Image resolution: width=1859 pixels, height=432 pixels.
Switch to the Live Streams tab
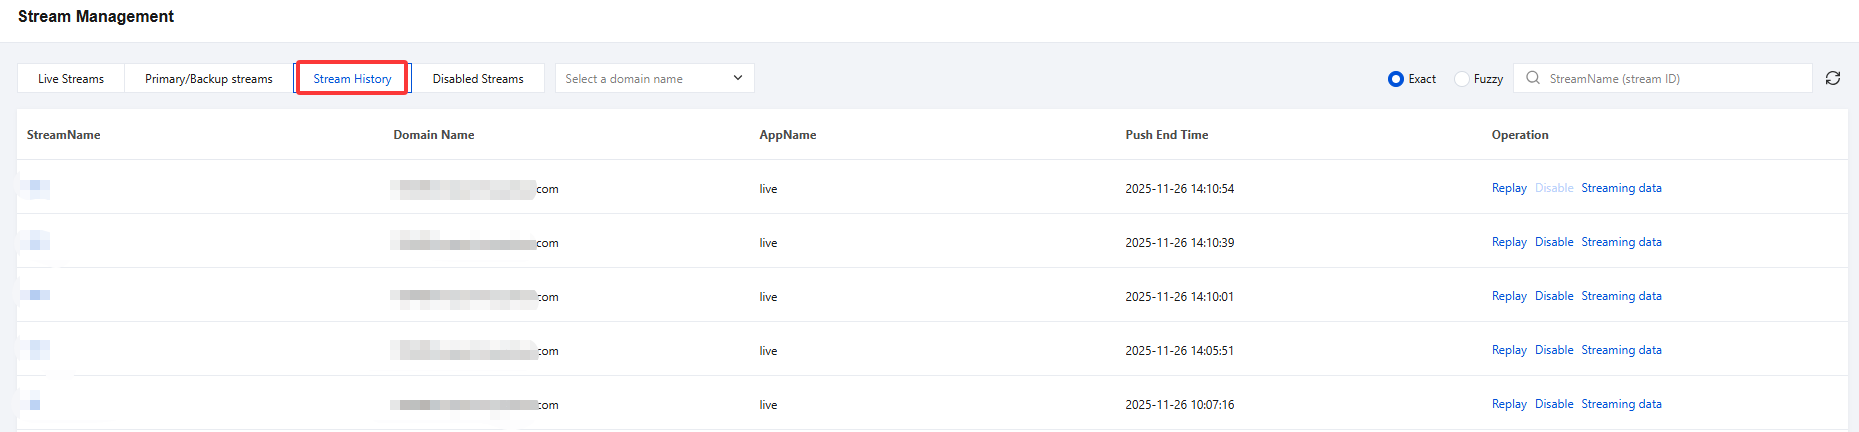point(71,79)
